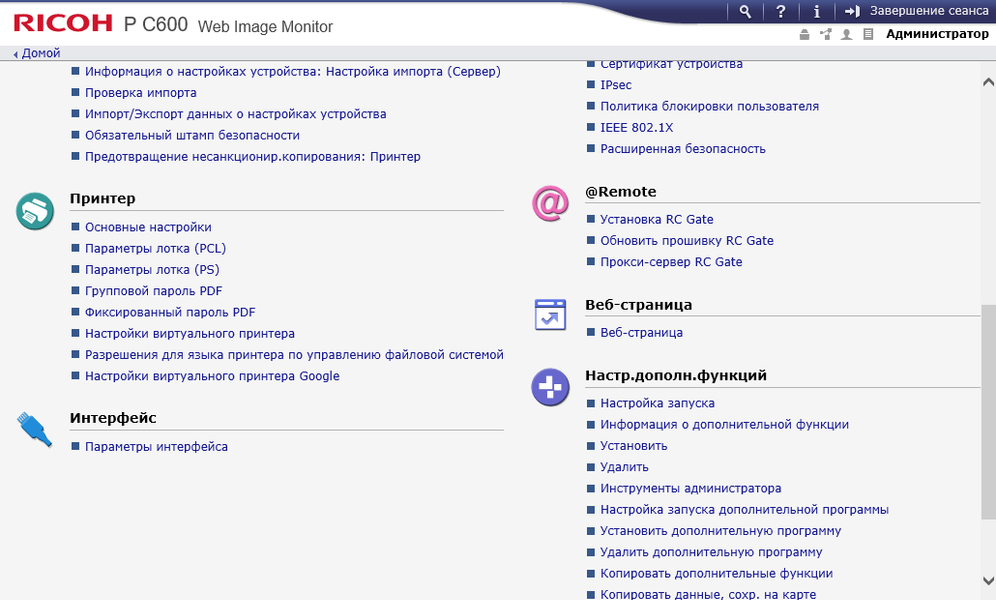Open Основные настройки under Принтер
The width and height of the screenshot is (996, 600).
pos(148,227)
